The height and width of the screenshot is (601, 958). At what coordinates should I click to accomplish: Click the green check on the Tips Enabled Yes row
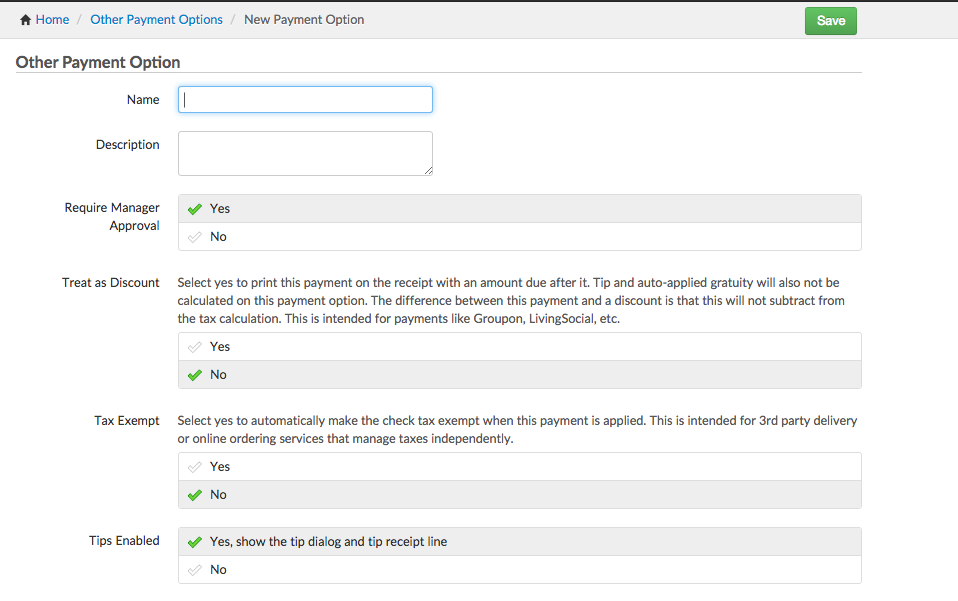click(195, 541)
